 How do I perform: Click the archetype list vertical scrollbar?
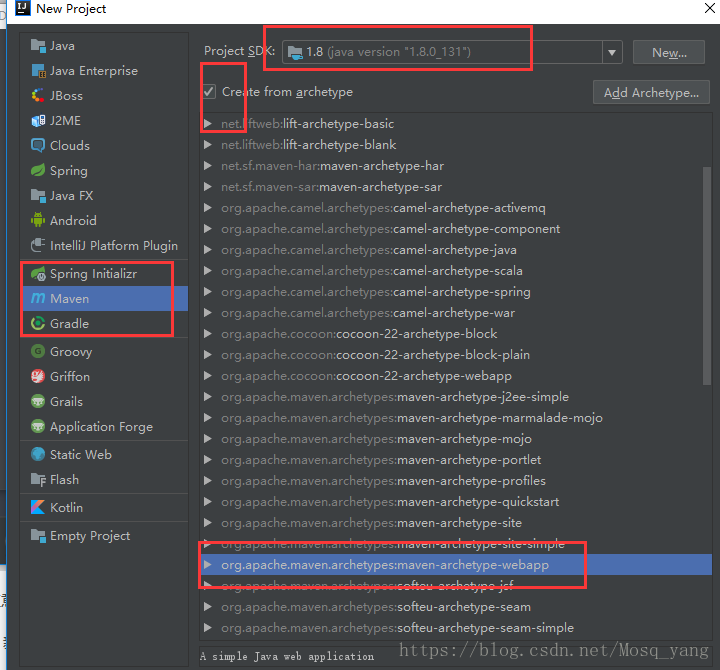pyautogui.click(x=707, y=276)
